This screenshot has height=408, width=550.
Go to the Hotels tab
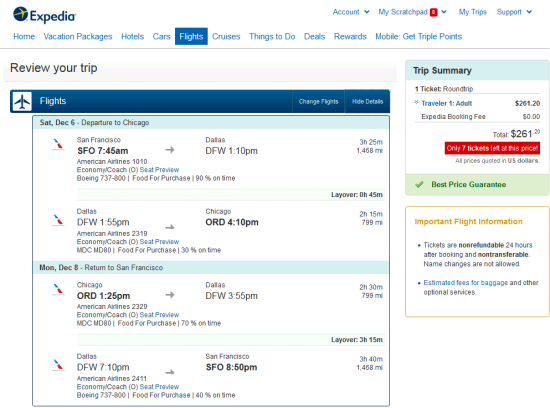click(133, 36)
